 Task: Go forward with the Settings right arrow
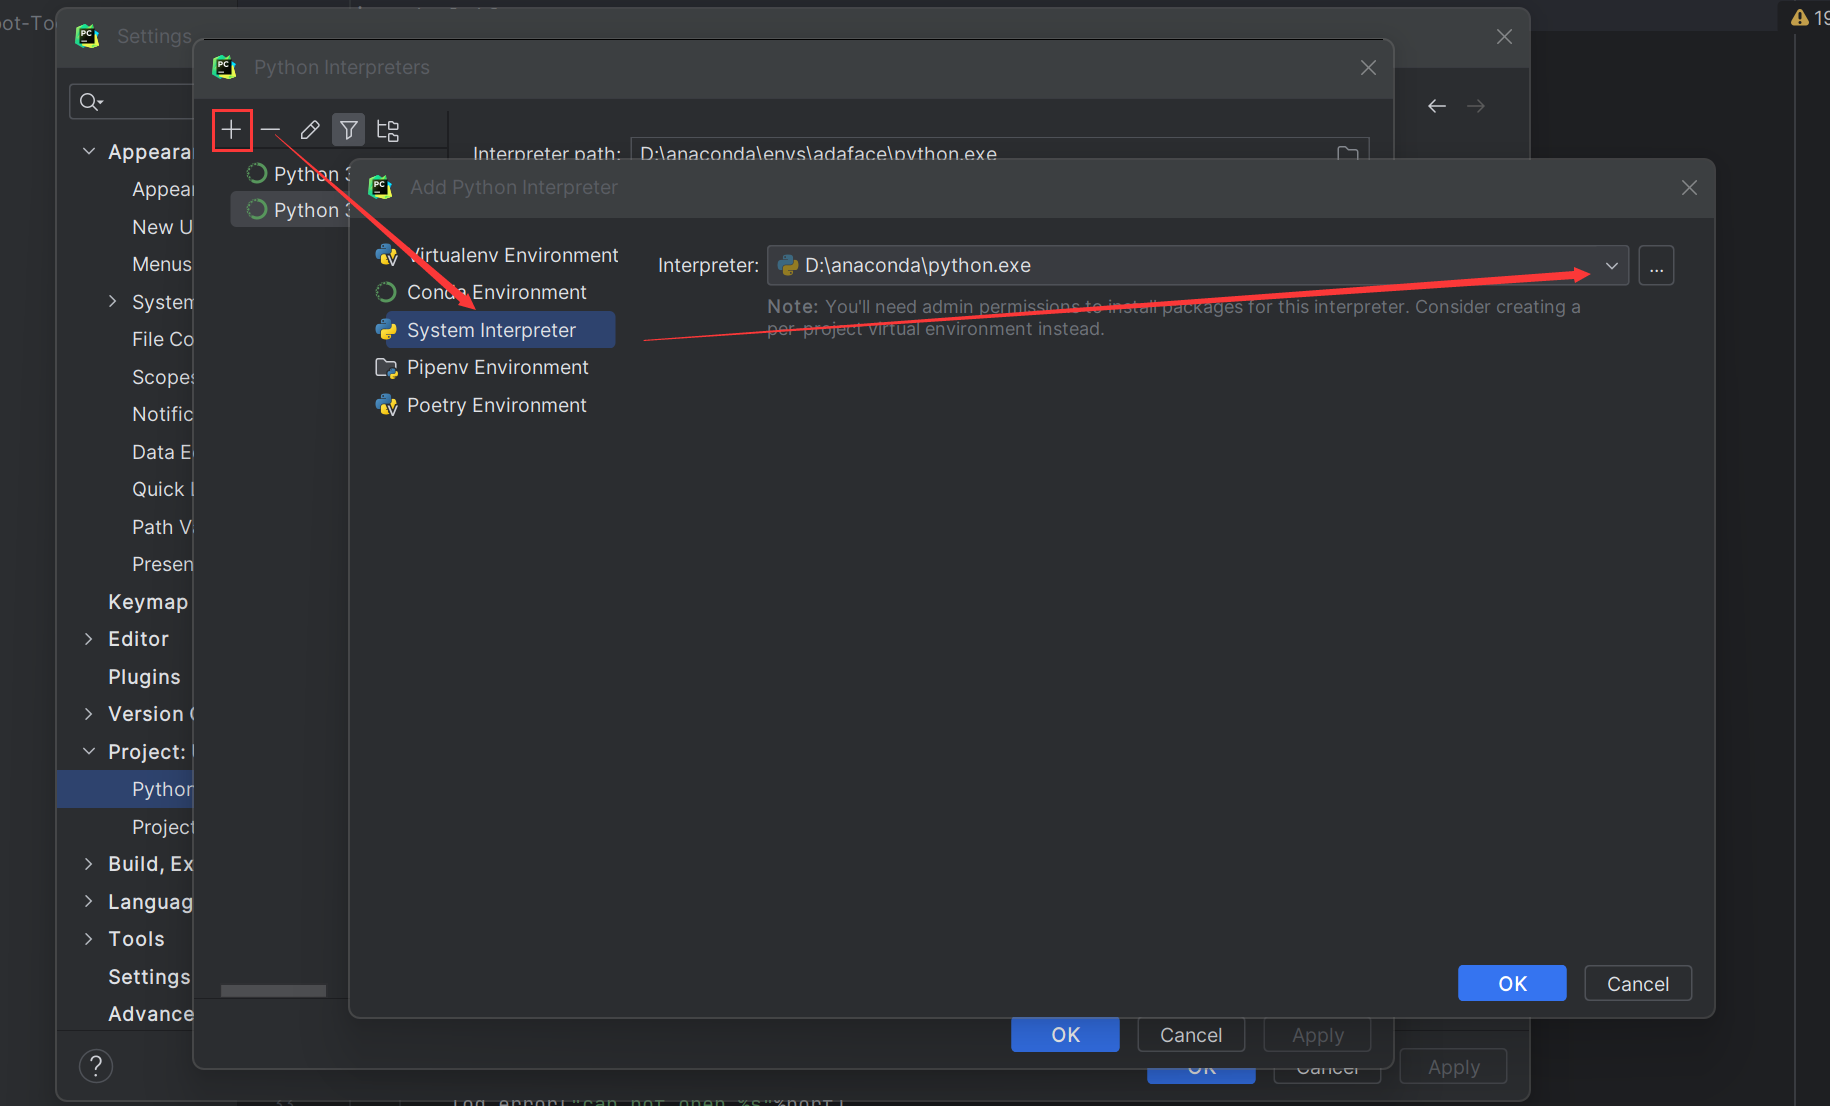tap(1476, 106)
